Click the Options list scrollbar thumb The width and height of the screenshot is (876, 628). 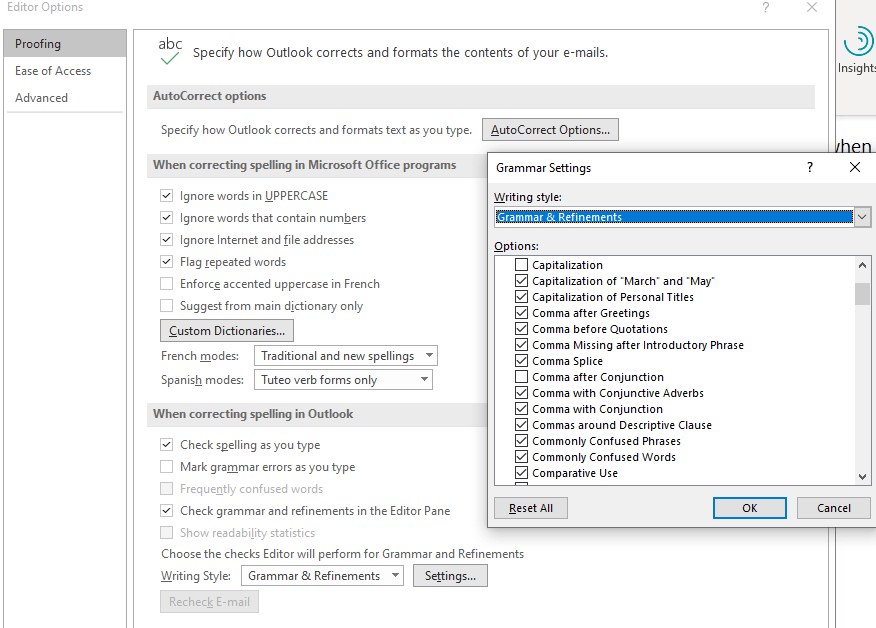click(863, 294)
